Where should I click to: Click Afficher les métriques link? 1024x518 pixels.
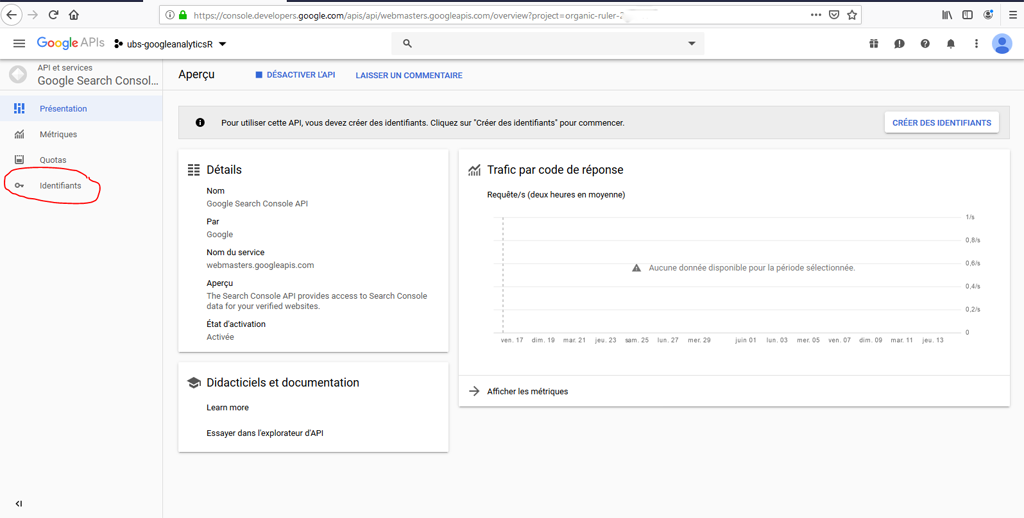click(x=528, y=391)
